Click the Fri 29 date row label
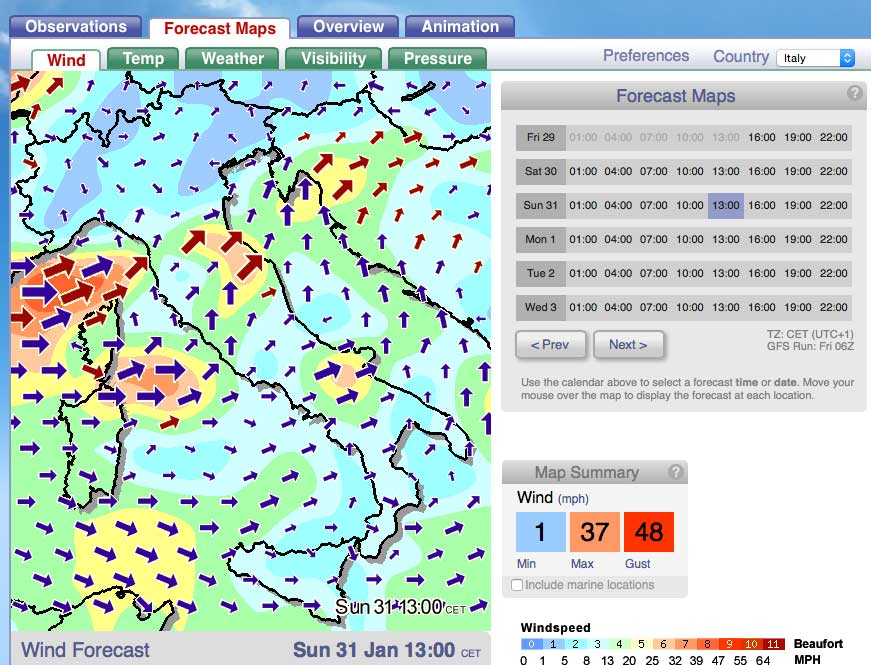871x665 pixels. 541,138
